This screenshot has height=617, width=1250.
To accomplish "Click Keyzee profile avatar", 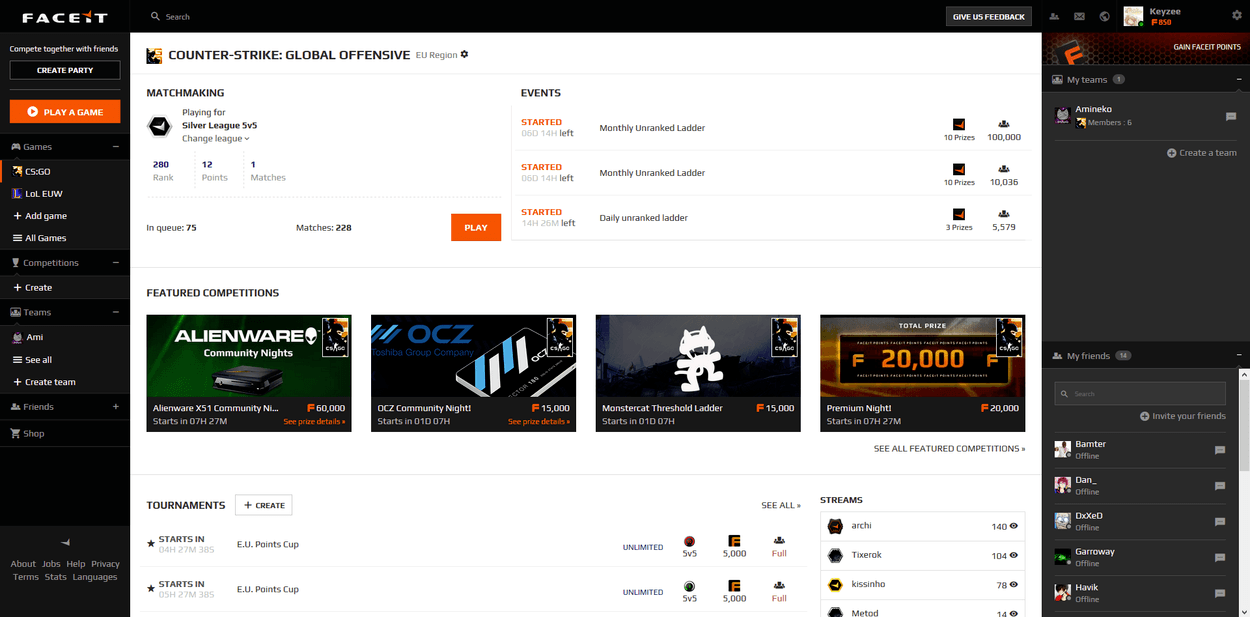I will (x=1133, y=16).
